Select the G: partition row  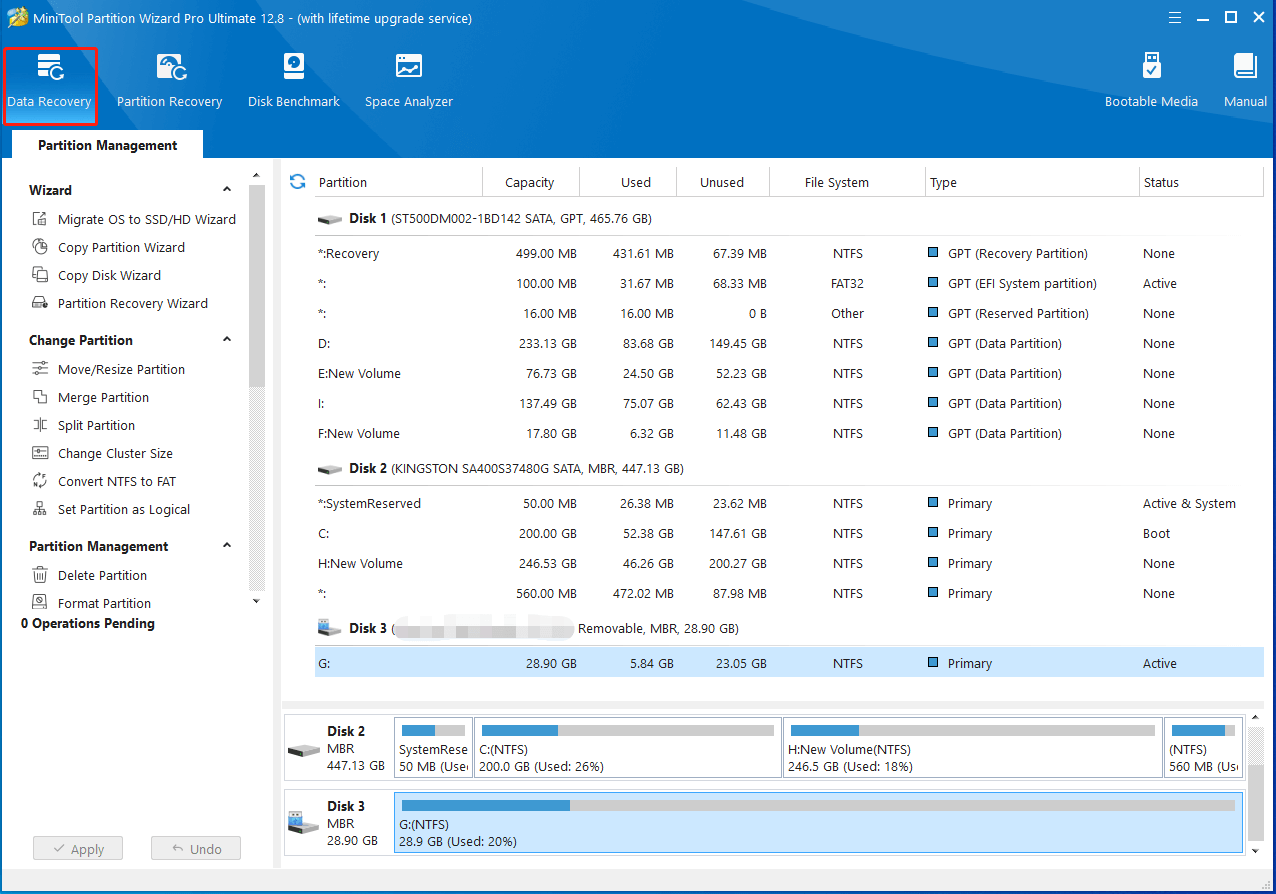789,663
